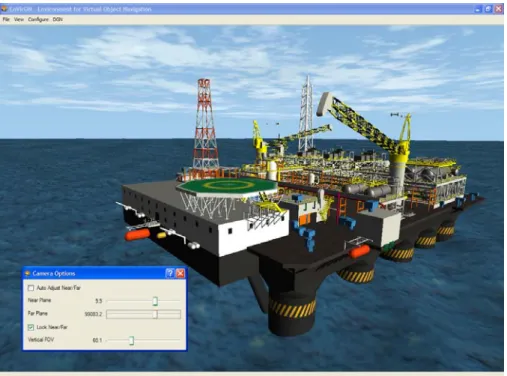Click the Far Plane label
The image size is (507, 376).
point(38,313)
